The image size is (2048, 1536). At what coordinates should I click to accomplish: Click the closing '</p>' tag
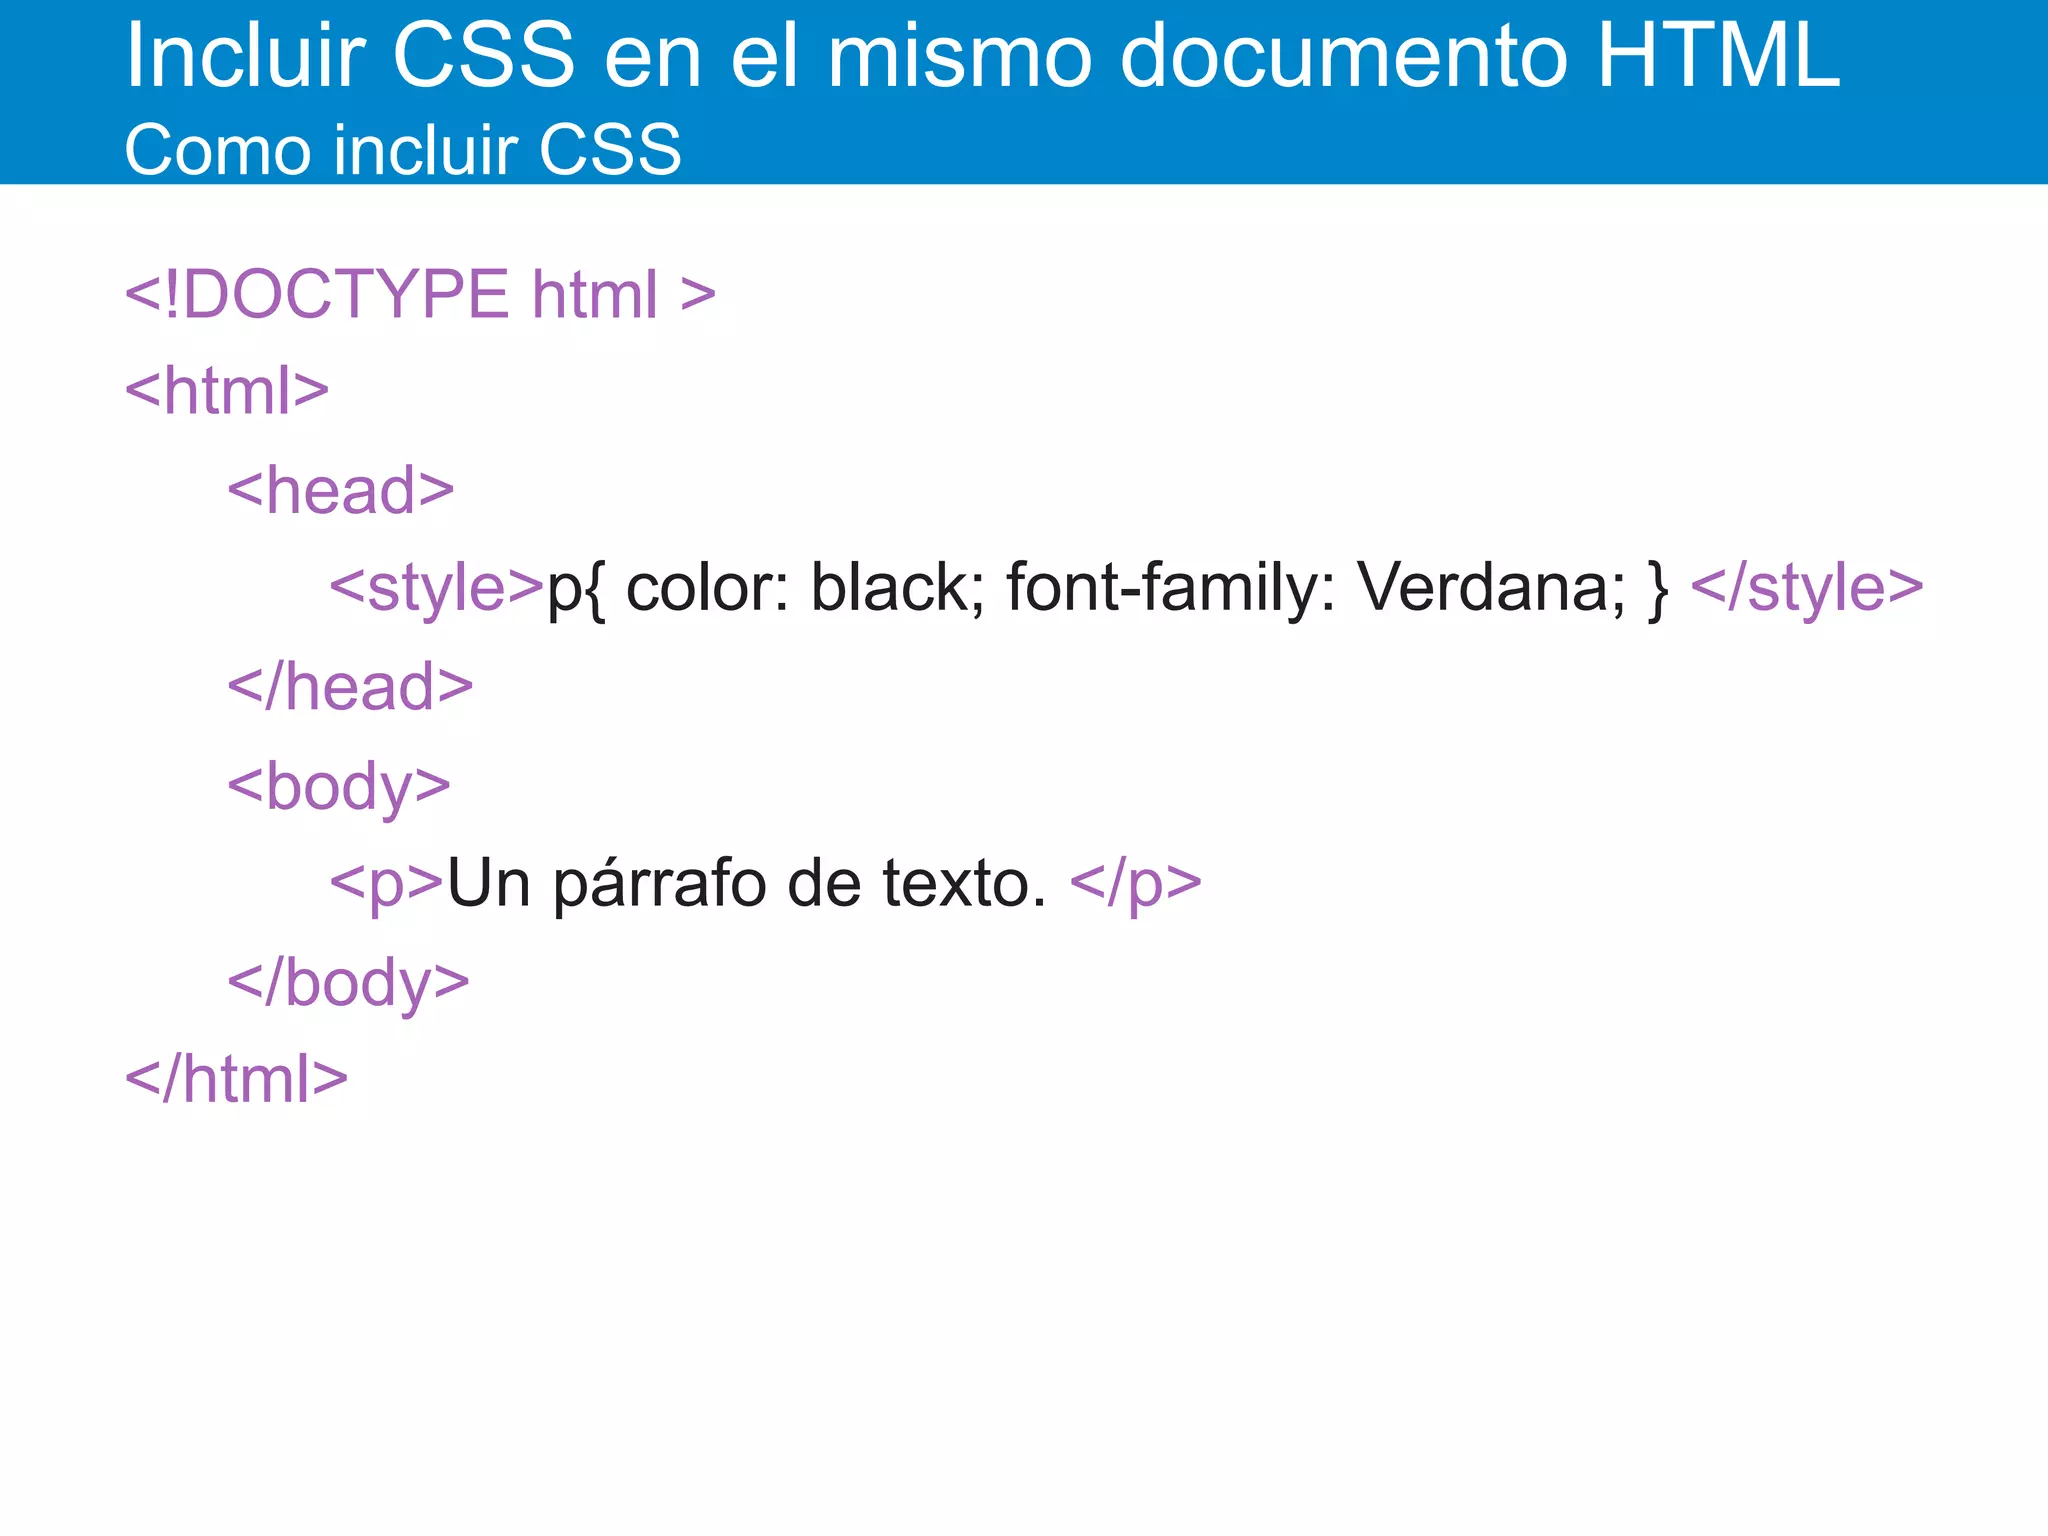click(1136, 884)
